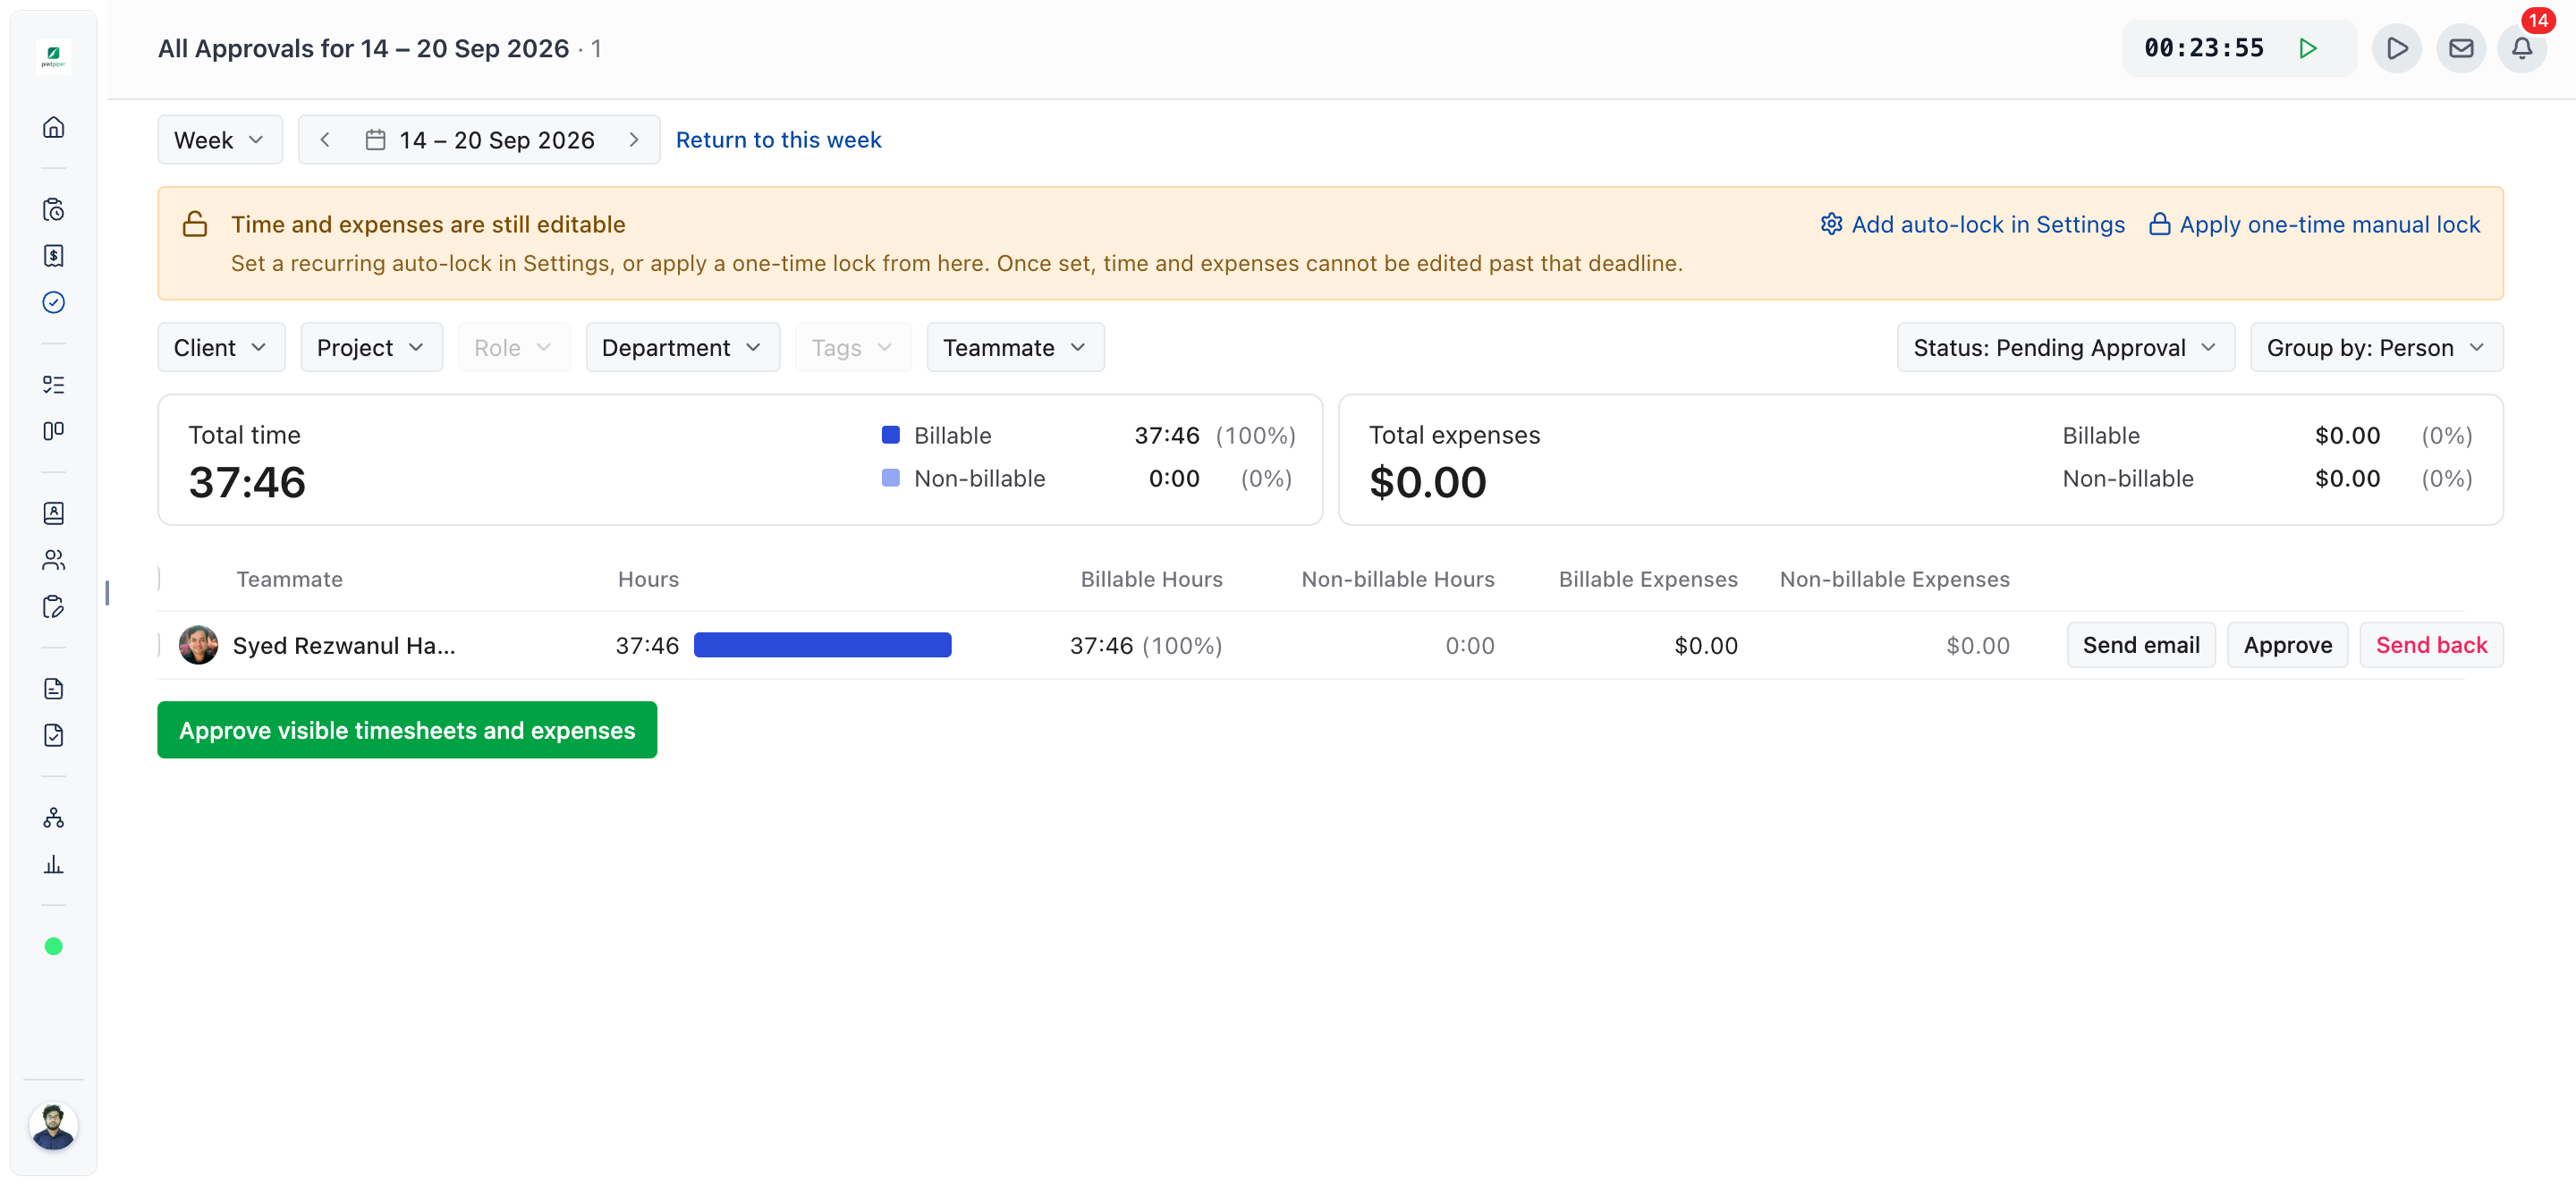
Task: Click the calendar icon beside date range
Action: click(375, 140)
